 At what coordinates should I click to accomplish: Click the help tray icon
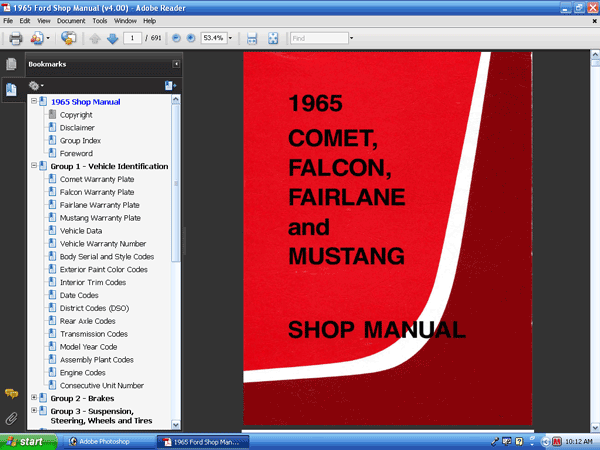click(x=518, y=442)
